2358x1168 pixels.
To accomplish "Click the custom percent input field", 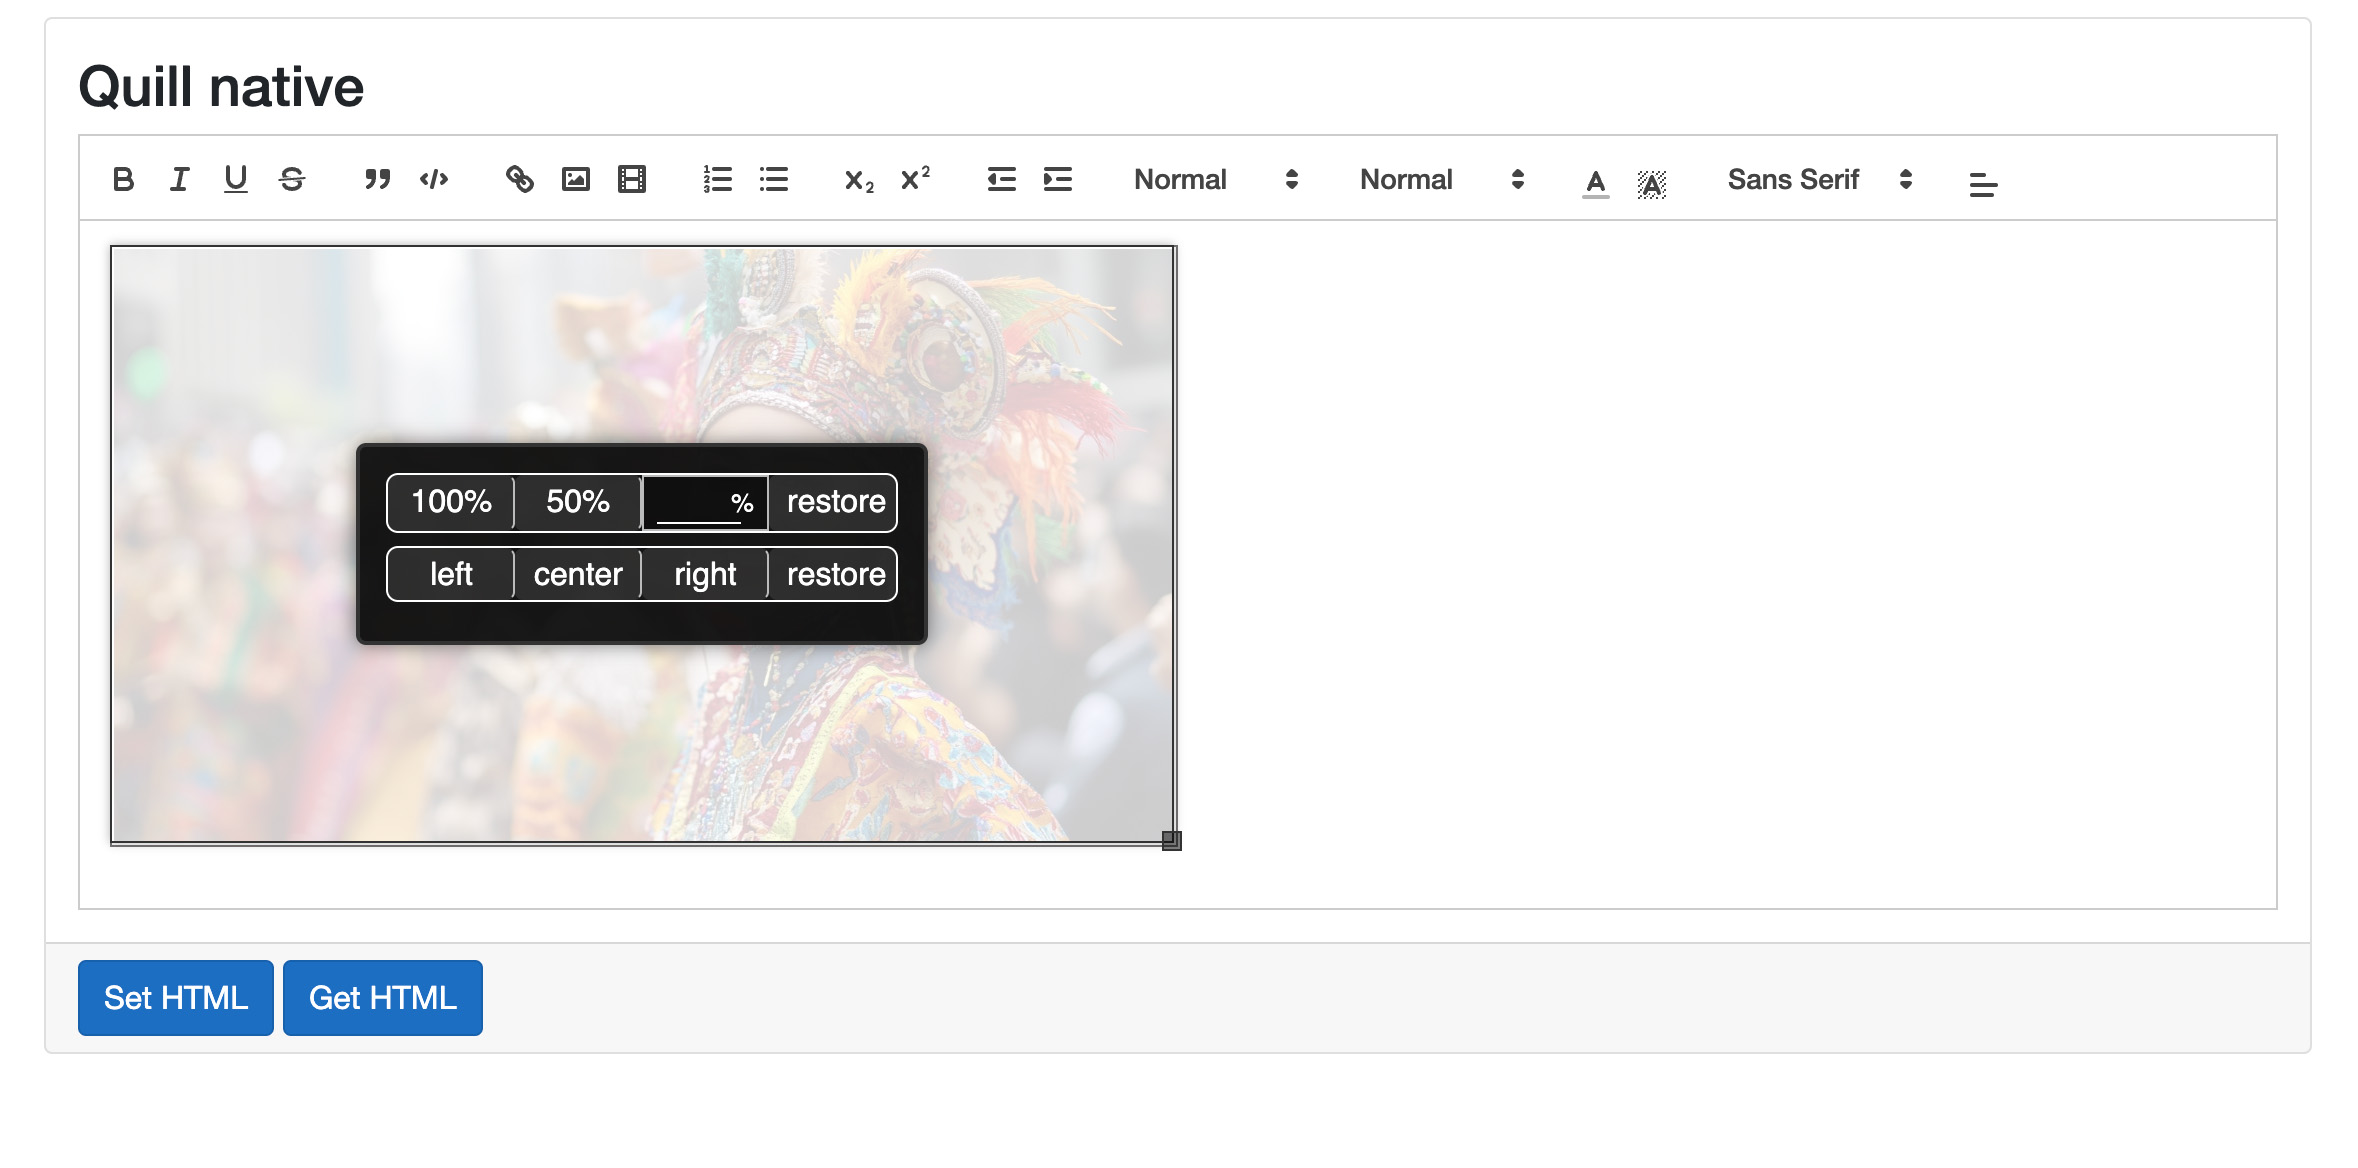I will pos(695,503).
